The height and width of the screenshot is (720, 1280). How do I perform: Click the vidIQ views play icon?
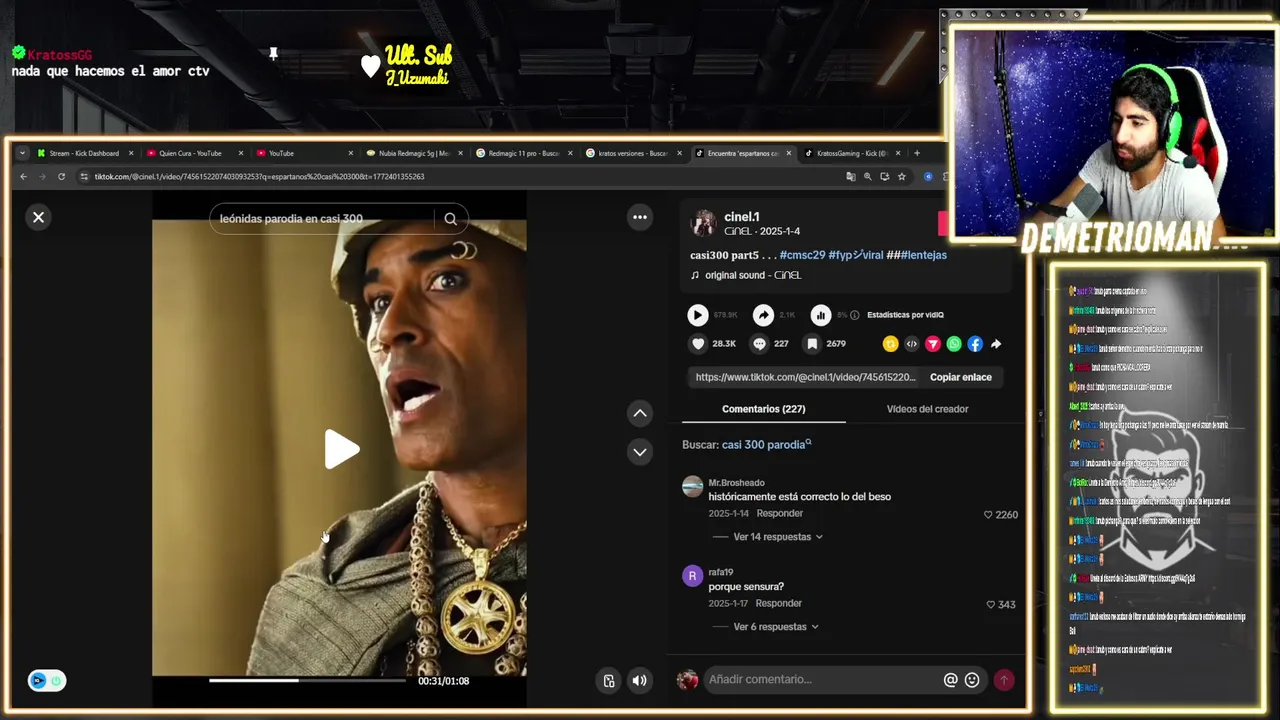697,315
